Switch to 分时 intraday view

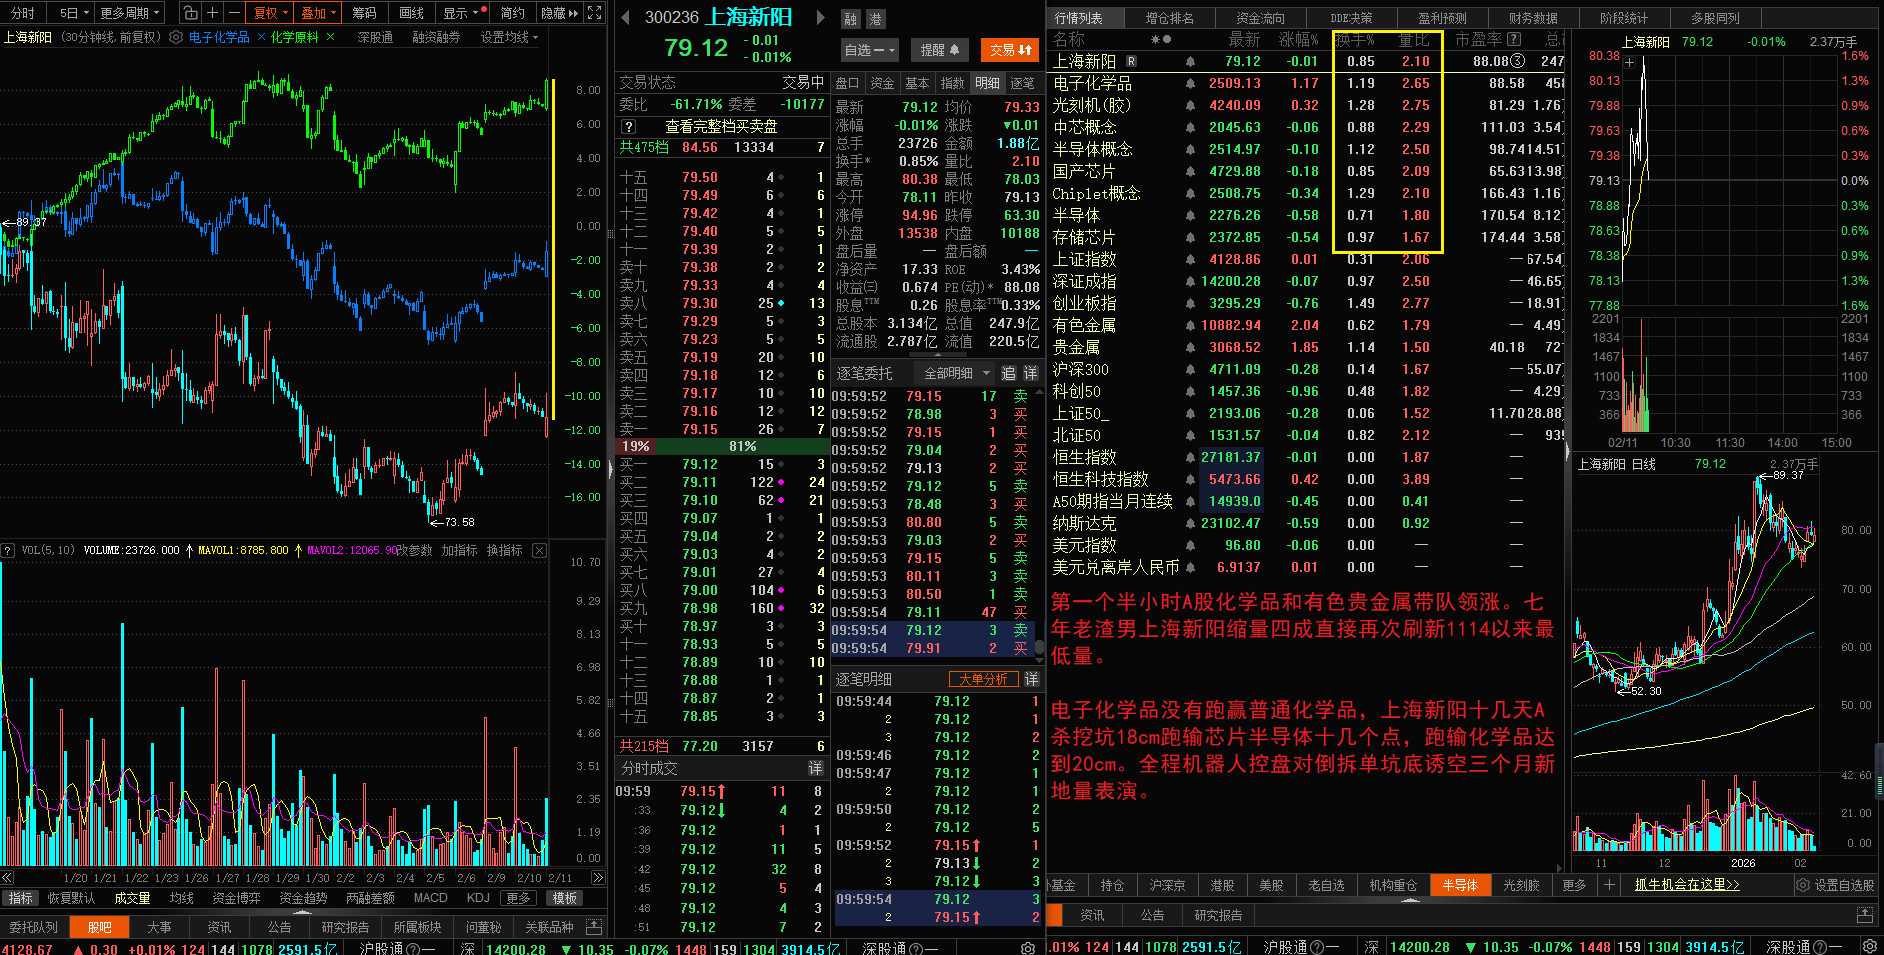point(22,13)
